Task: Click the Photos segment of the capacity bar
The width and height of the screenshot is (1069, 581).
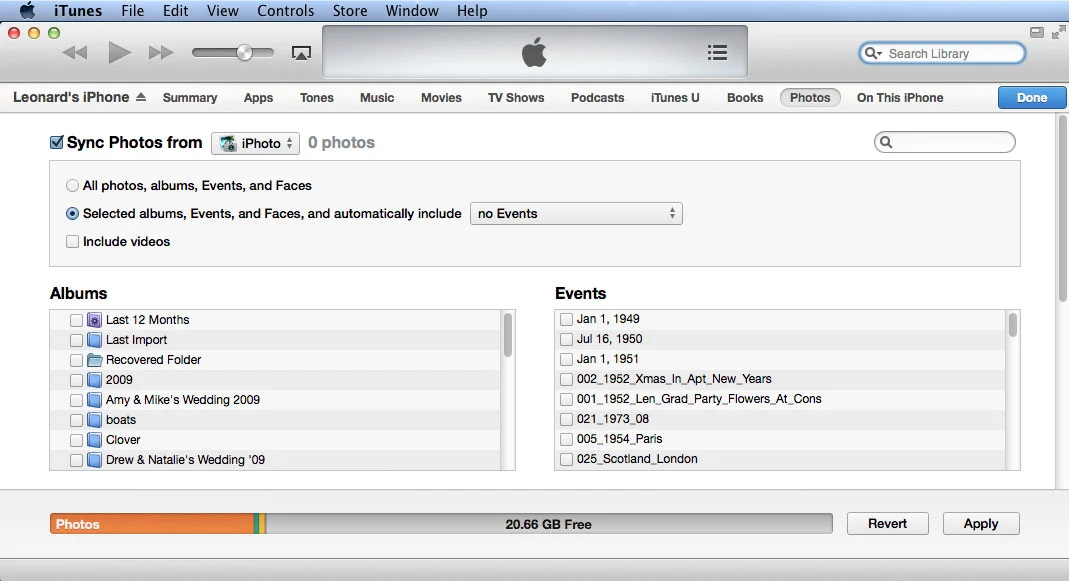Action: pos(151,524)
